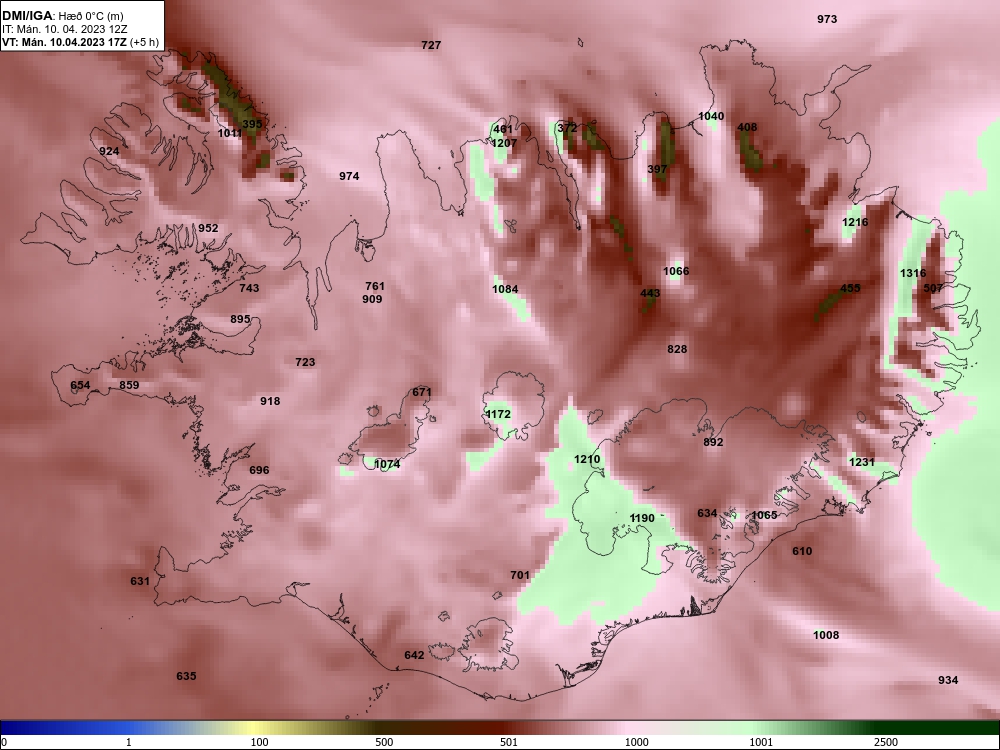The width and height of the screenshot is (1000, 750).
Task: Click the value 974 over the bay
Action: click(x=349, y=176)
